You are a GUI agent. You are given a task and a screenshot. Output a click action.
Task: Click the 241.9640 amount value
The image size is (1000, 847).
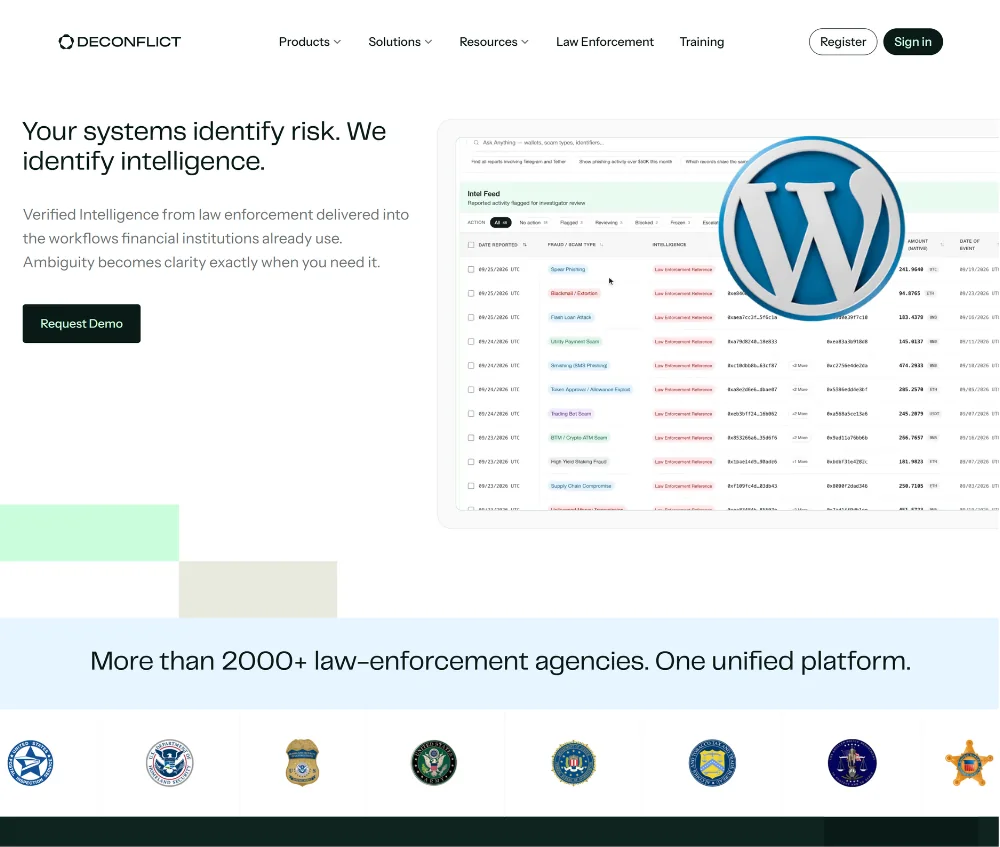911,269
